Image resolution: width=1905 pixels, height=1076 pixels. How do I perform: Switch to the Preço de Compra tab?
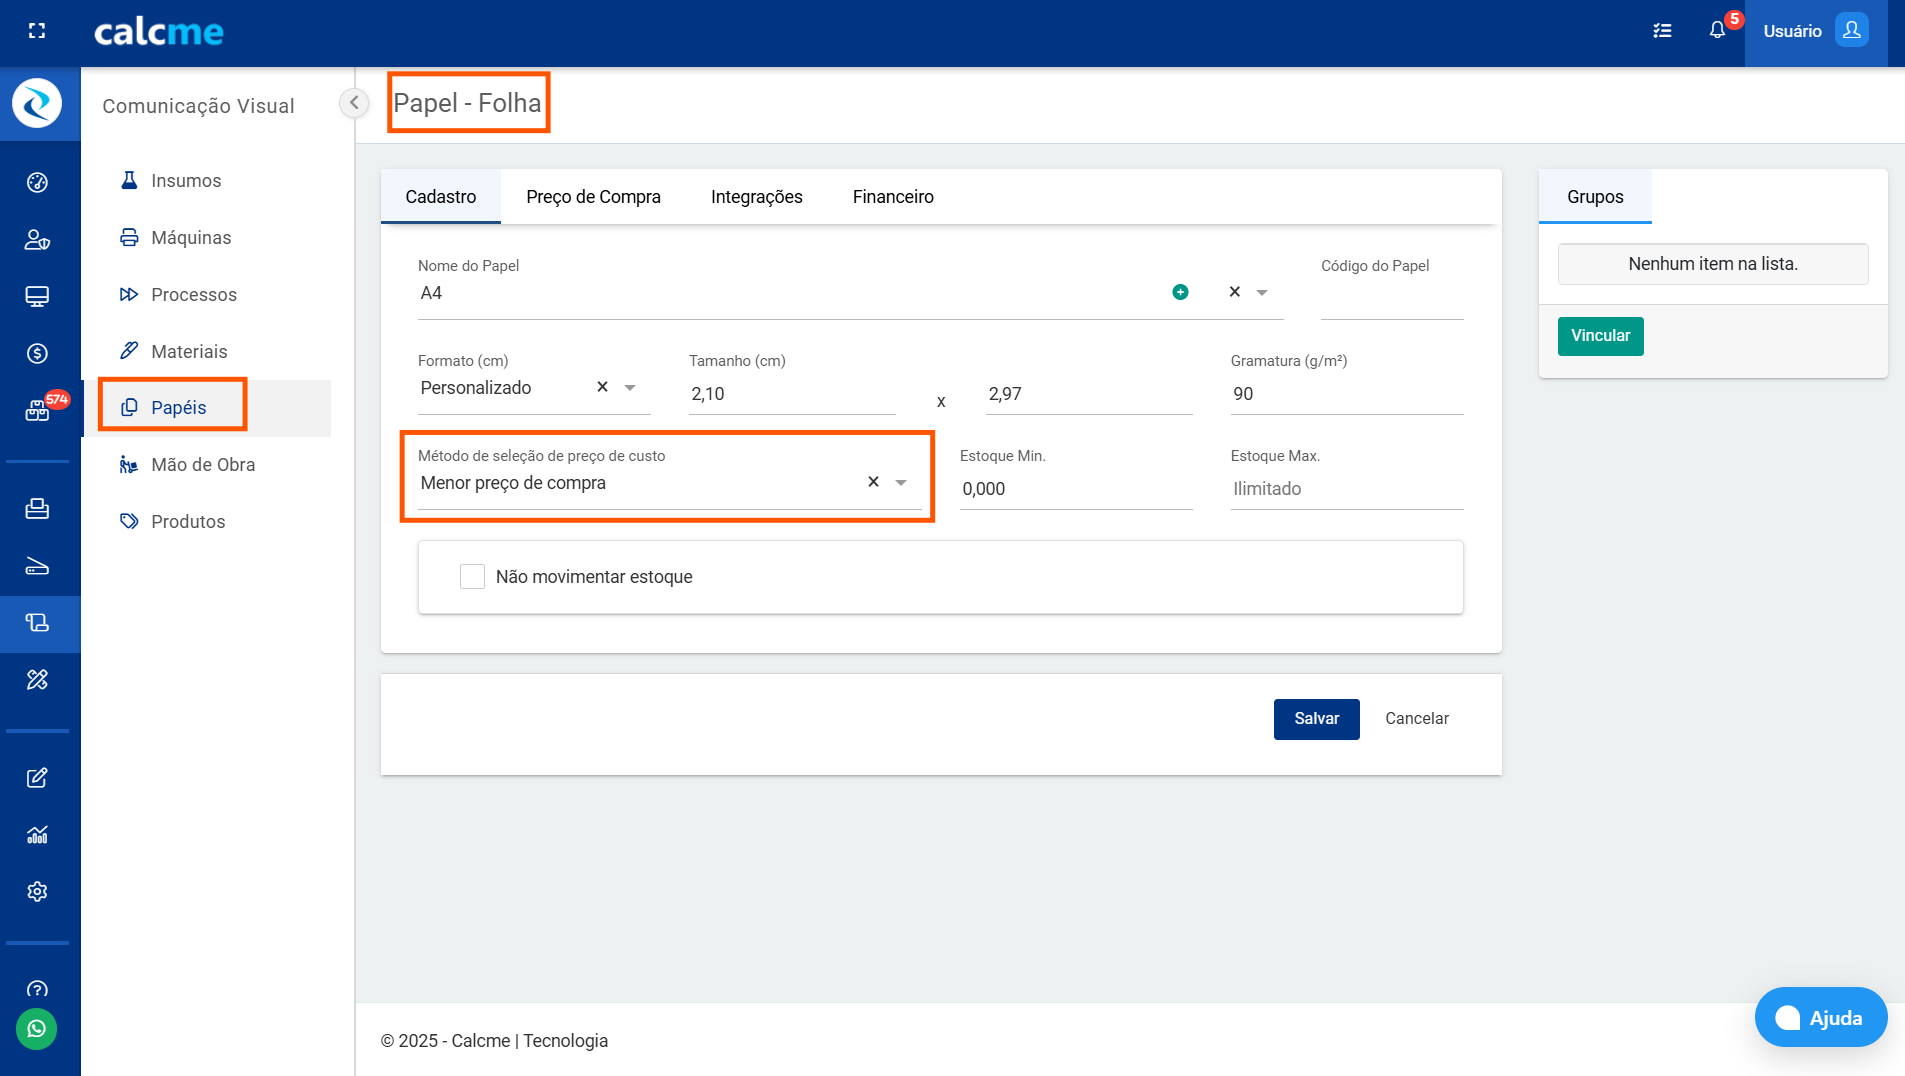pos(593,197)
